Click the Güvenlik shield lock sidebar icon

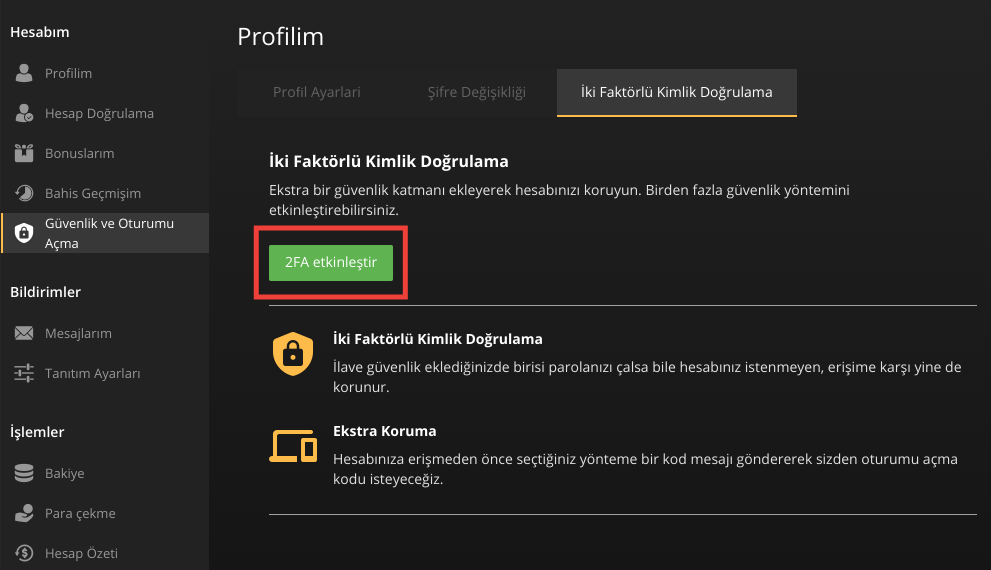point(24,233)
